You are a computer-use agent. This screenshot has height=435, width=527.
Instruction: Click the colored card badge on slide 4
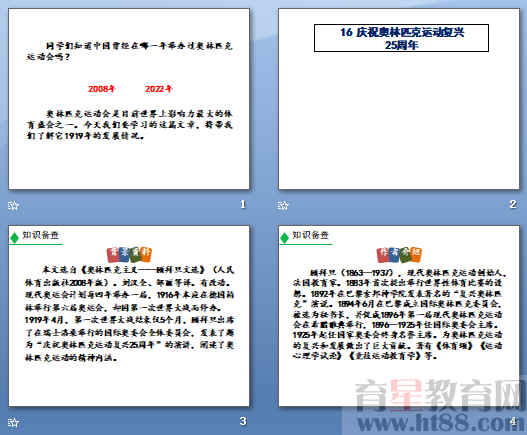click(x=399, y=254)
